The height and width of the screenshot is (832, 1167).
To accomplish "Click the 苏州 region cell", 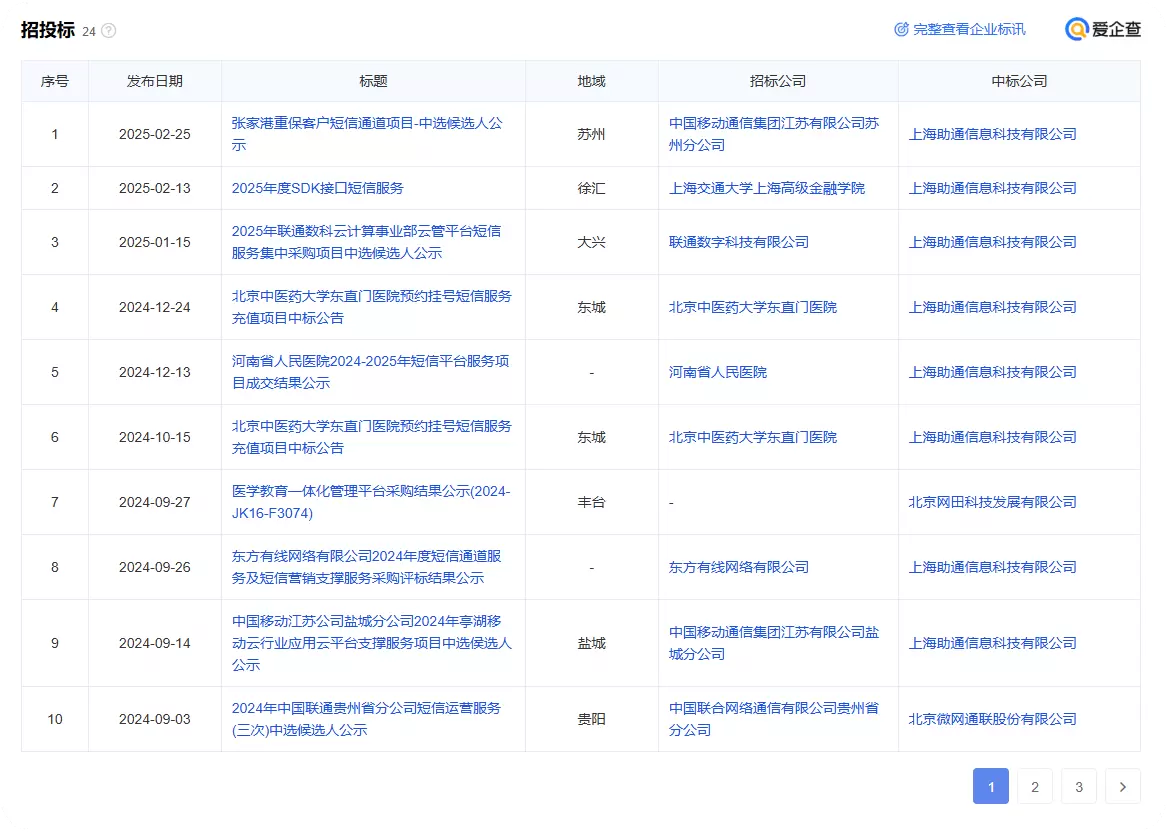I will point(592,134).
